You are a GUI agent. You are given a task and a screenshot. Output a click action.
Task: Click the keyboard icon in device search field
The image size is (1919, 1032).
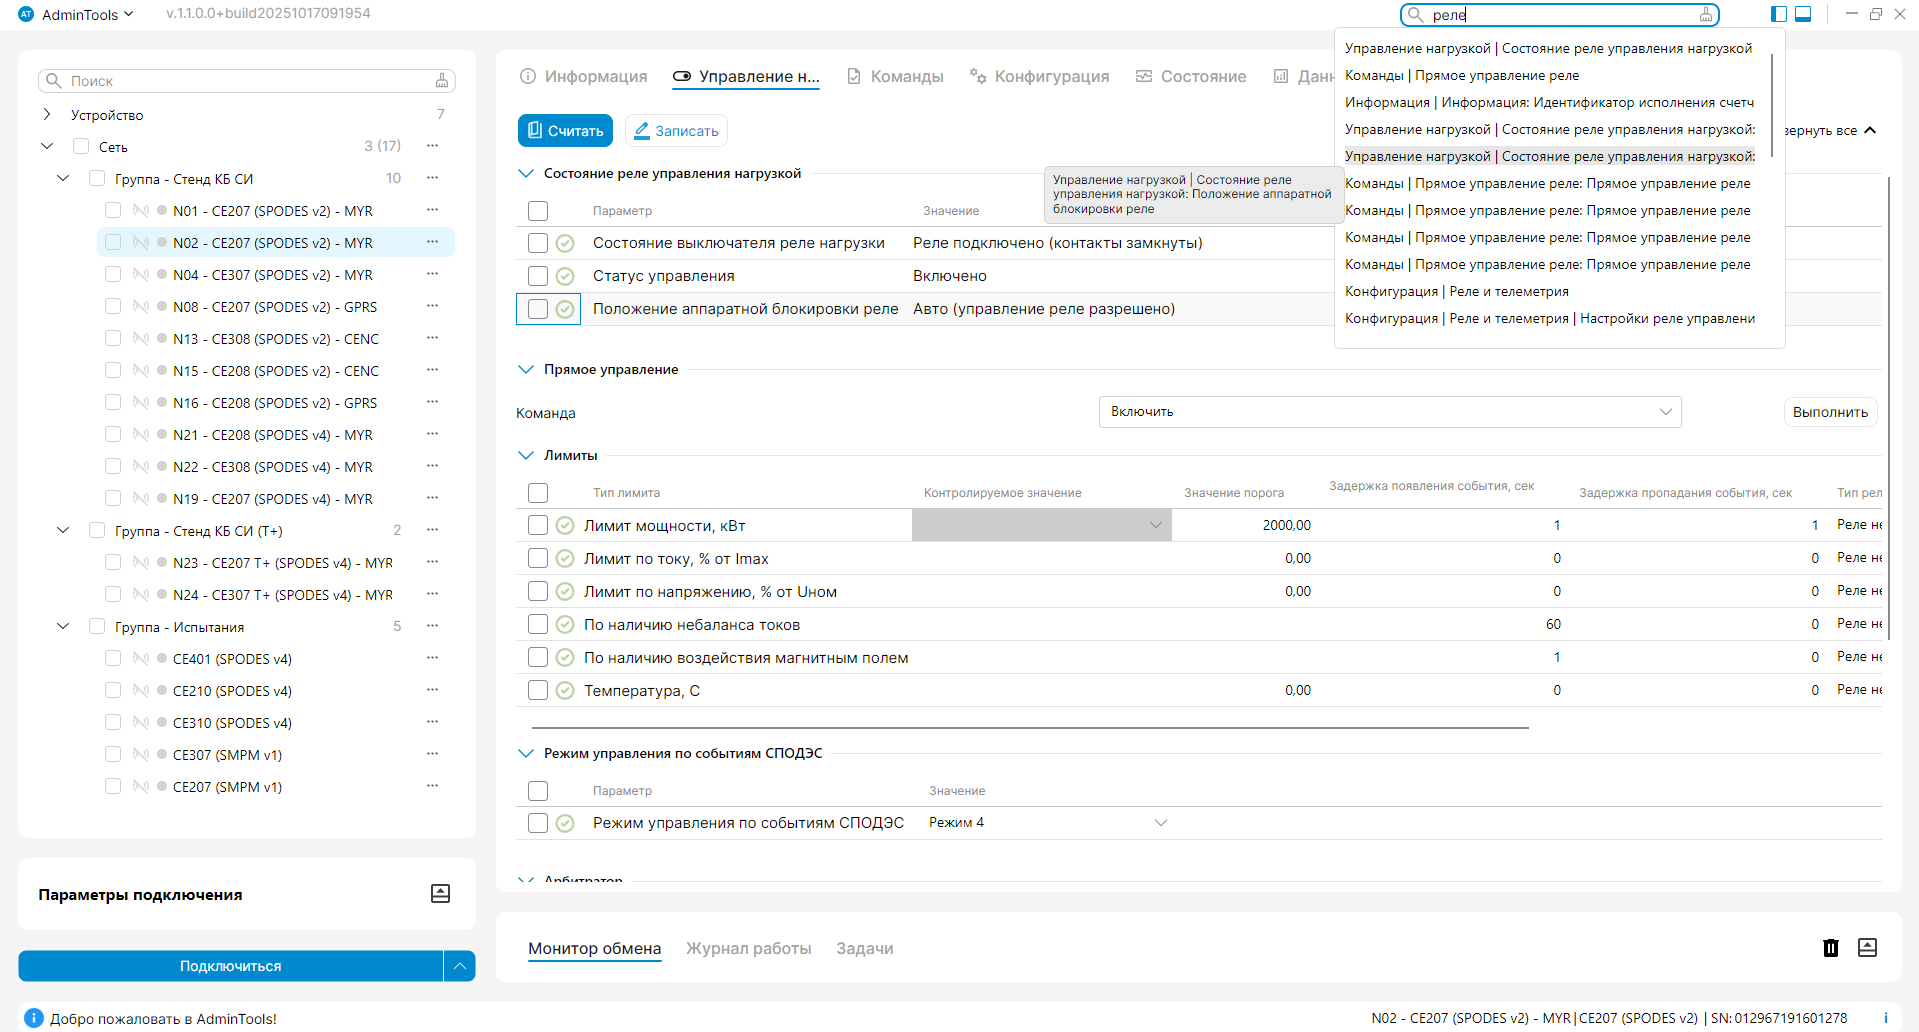point(441,81)
